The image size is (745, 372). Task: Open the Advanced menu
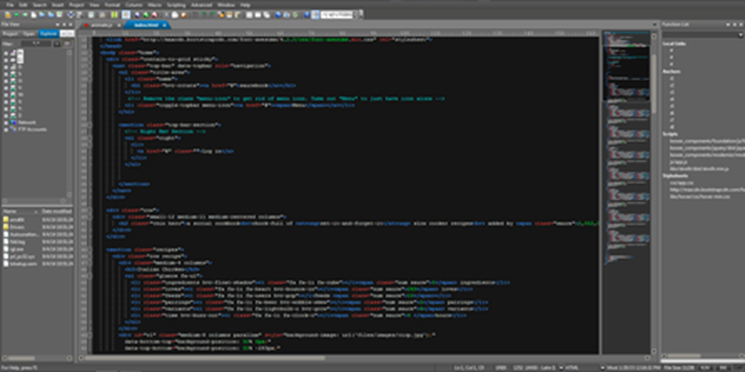(x=201, y=4)
